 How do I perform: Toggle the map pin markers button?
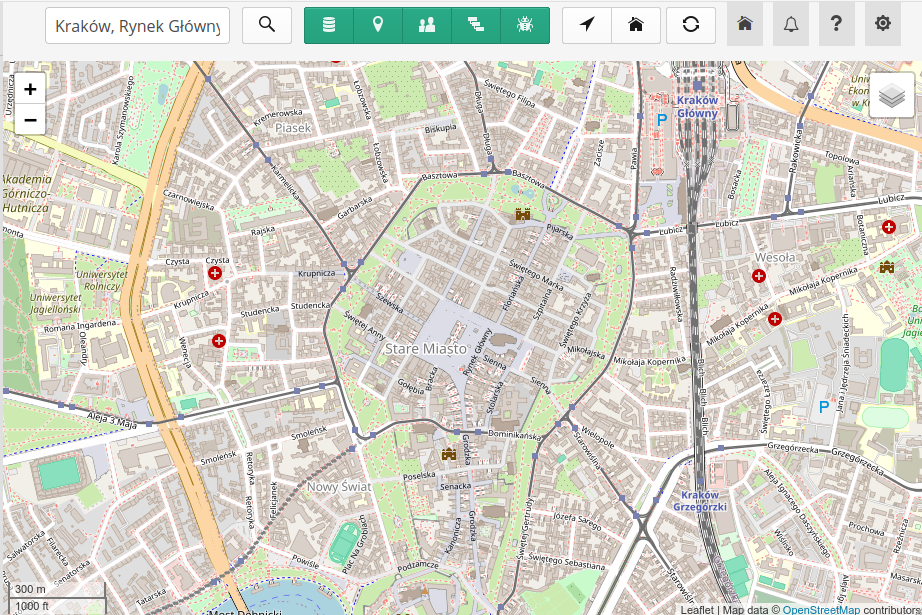(378, 25)
